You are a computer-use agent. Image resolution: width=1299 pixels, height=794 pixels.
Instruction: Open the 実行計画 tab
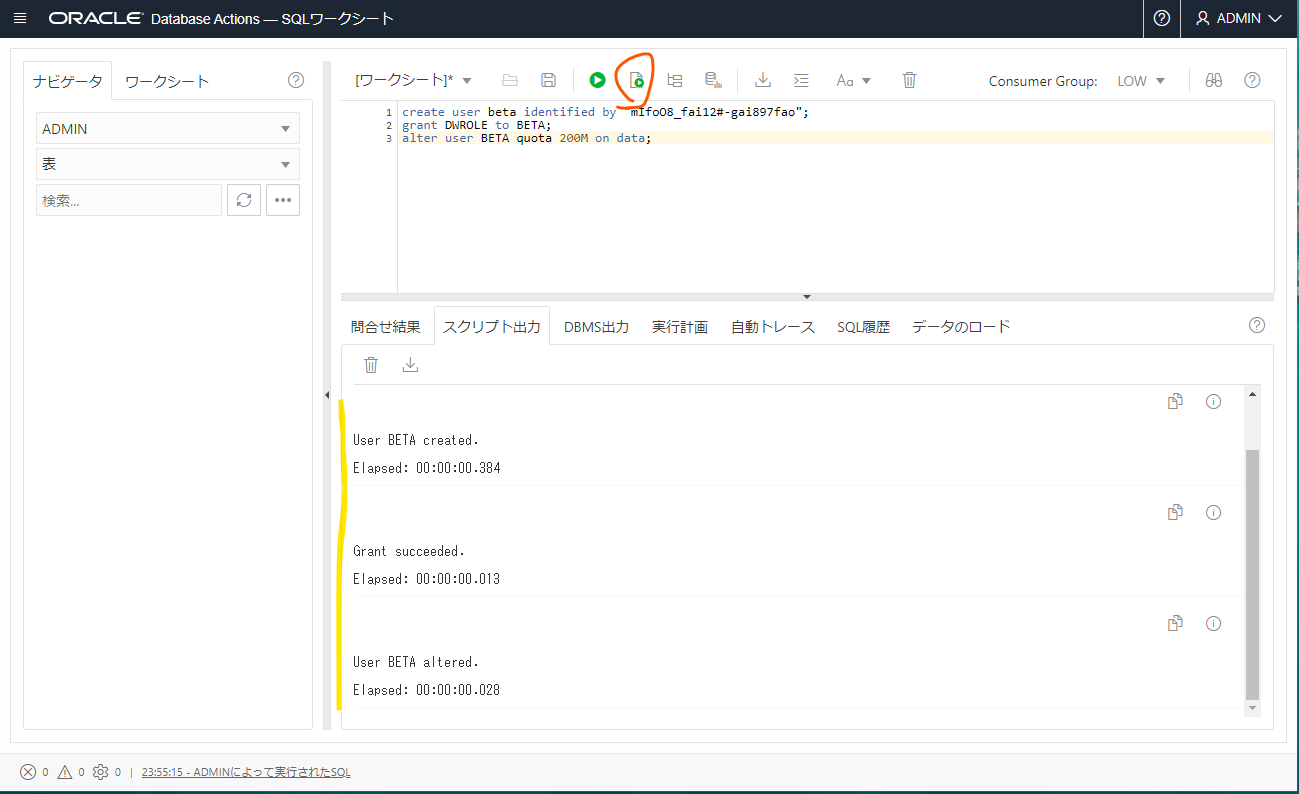click(x=680, y=326)
